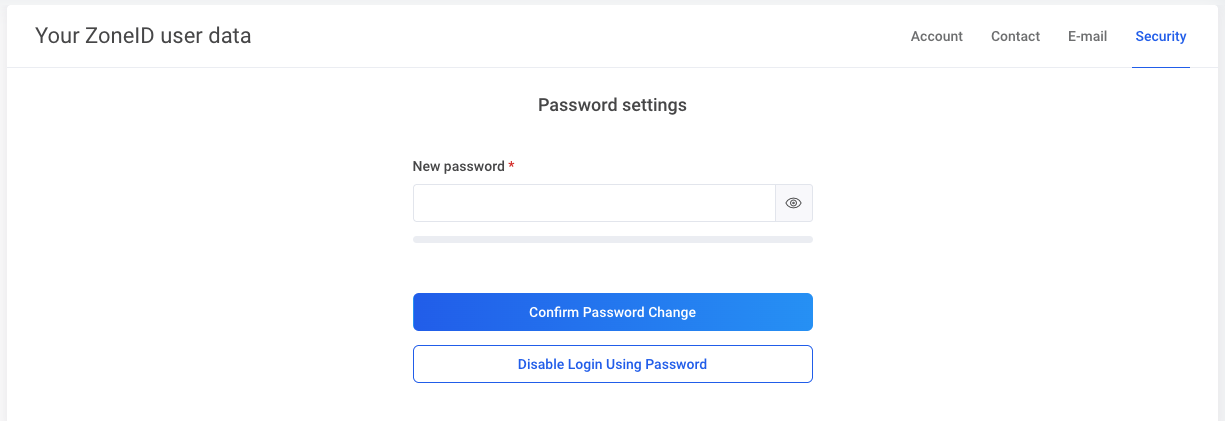Click the underline beneath Security tab

1160,67
